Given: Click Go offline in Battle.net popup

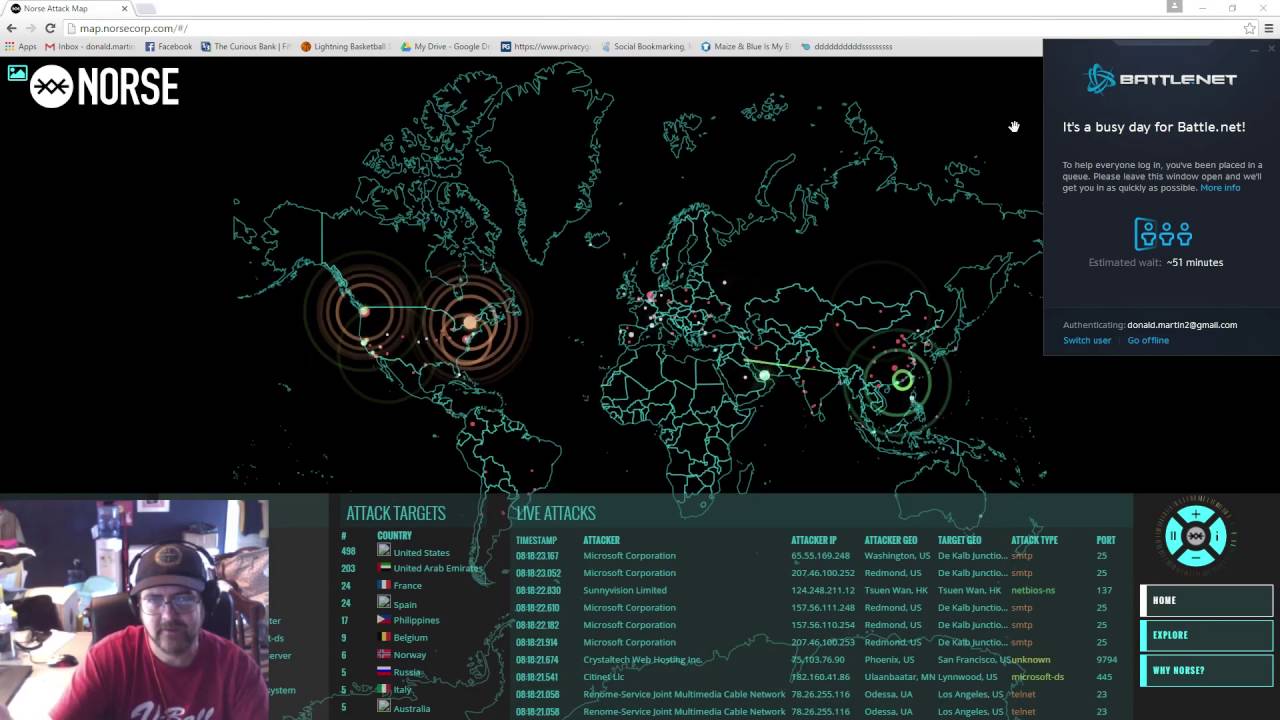Looking at the screenshot, I should 1148,340.
